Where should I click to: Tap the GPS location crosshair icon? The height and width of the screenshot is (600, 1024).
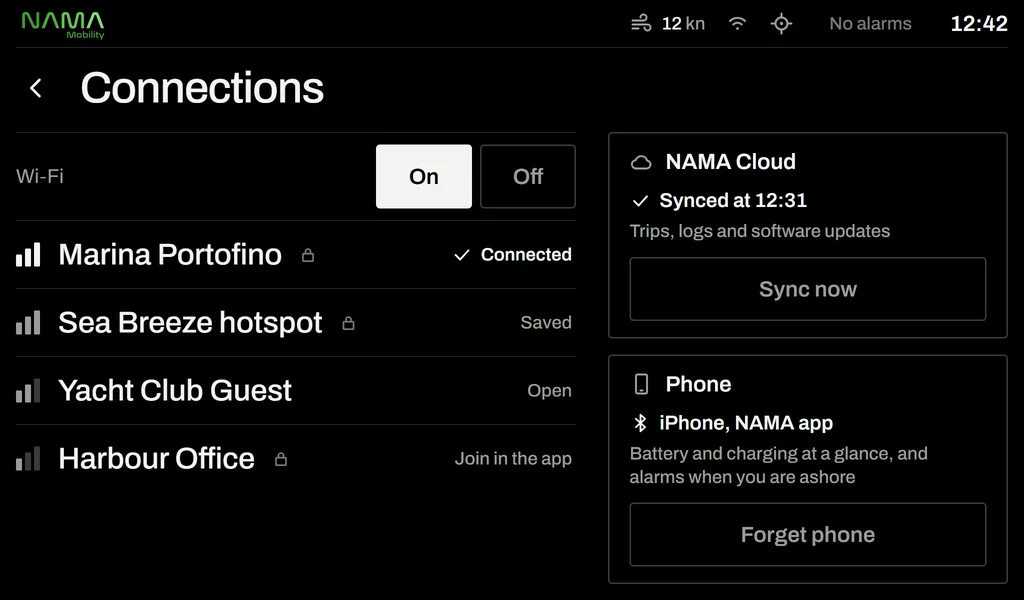pyautogui.click(x=781, y=24)
